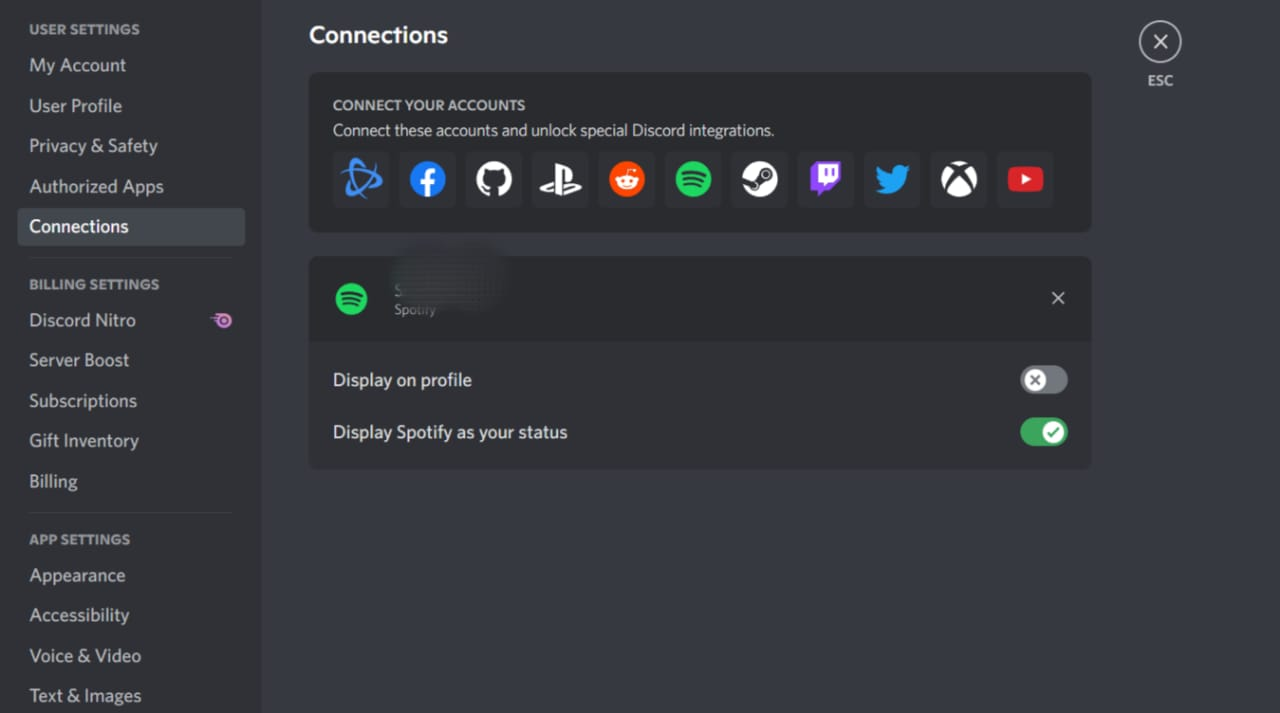Open Privacy & Safety settings
The height and width of the screenshot is (713, 1280).
131,146
